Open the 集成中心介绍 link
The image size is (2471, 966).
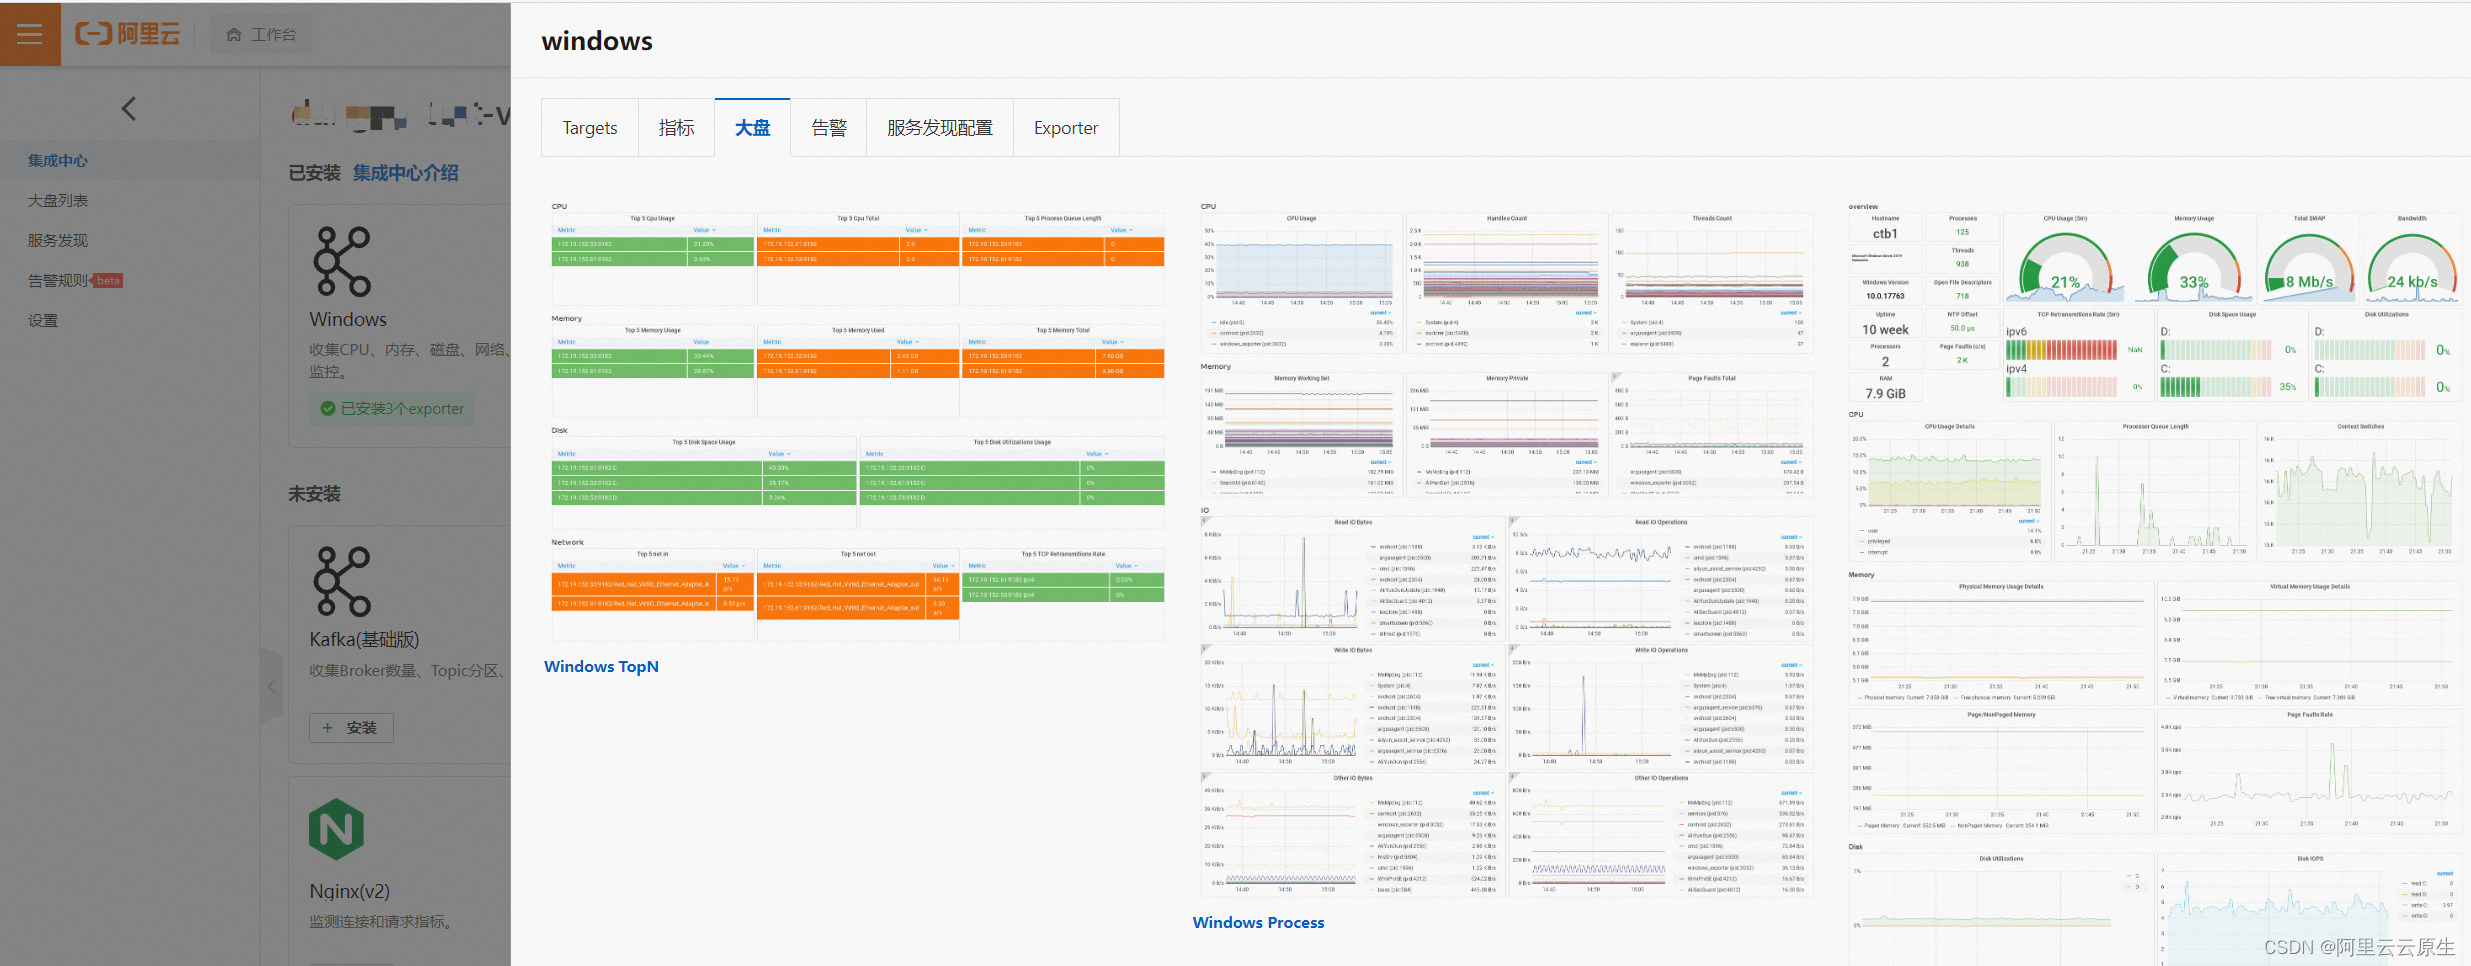tap(405, 173)
